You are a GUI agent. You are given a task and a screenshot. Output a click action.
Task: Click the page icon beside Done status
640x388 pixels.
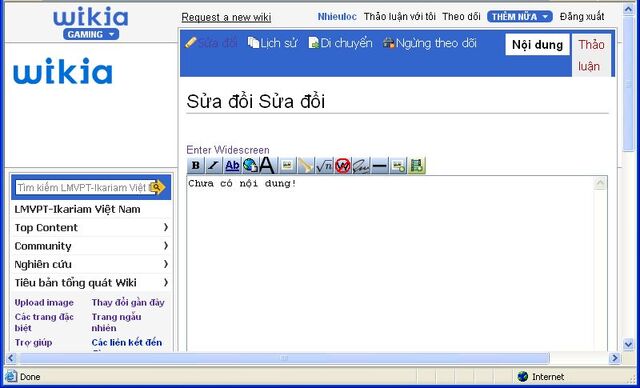pyautogui.click(x=11, y=376)
